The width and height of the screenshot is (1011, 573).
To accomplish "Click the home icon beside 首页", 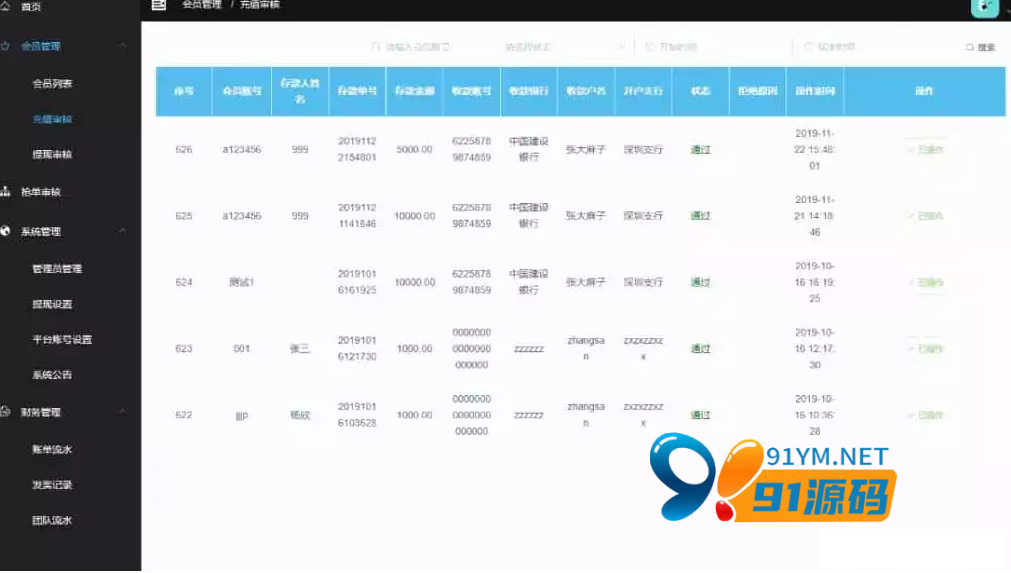I will click(x=6, y=6).
